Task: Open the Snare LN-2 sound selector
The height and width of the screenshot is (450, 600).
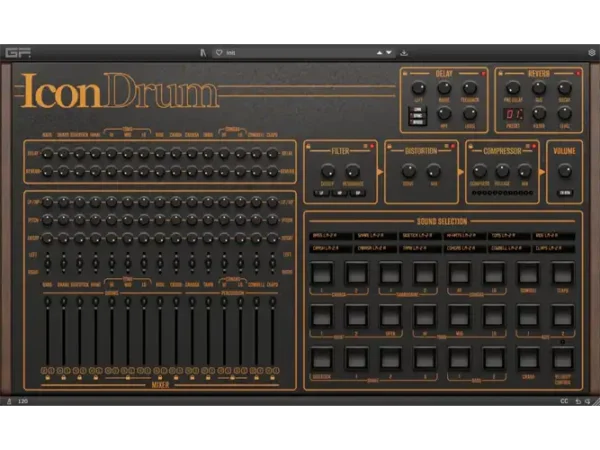Action: point(375,236)
